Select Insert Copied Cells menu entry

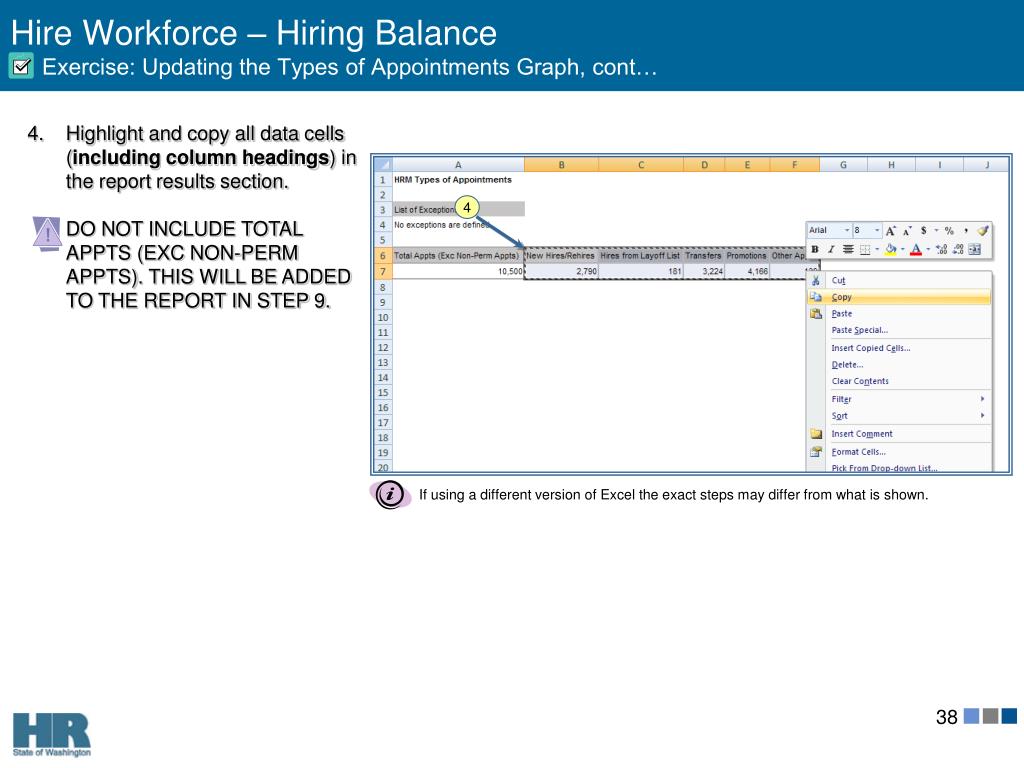tap(899, 348)
